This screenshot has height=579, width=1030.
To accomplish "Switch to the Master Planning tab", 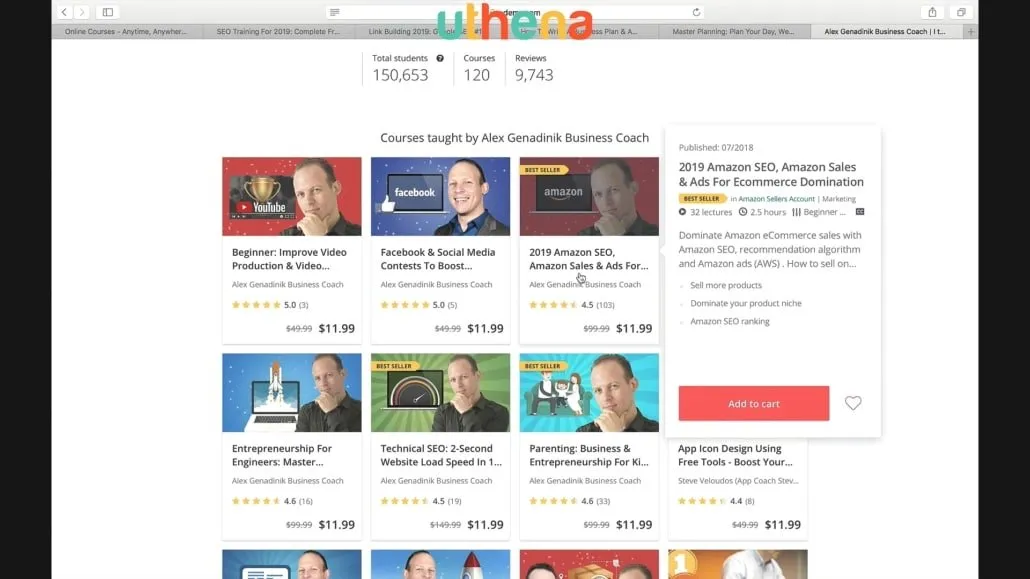I will pos(733,32).
